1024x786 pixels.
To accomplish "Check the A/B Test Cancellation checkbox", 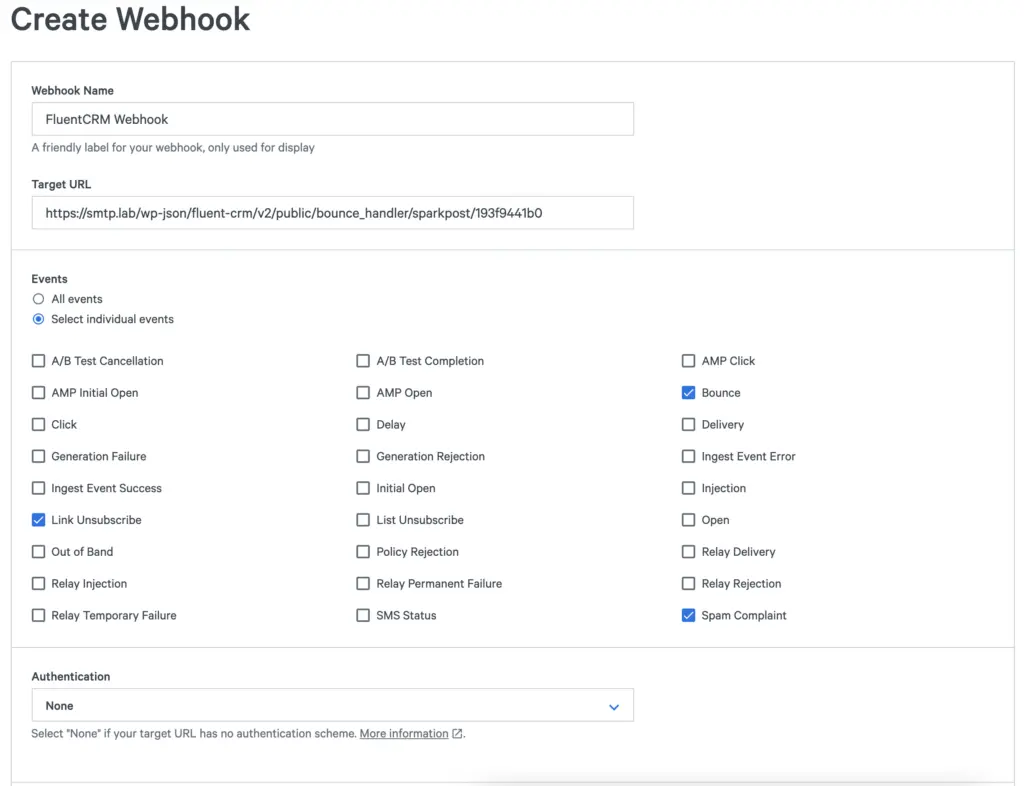I will (x=39, y=361).
